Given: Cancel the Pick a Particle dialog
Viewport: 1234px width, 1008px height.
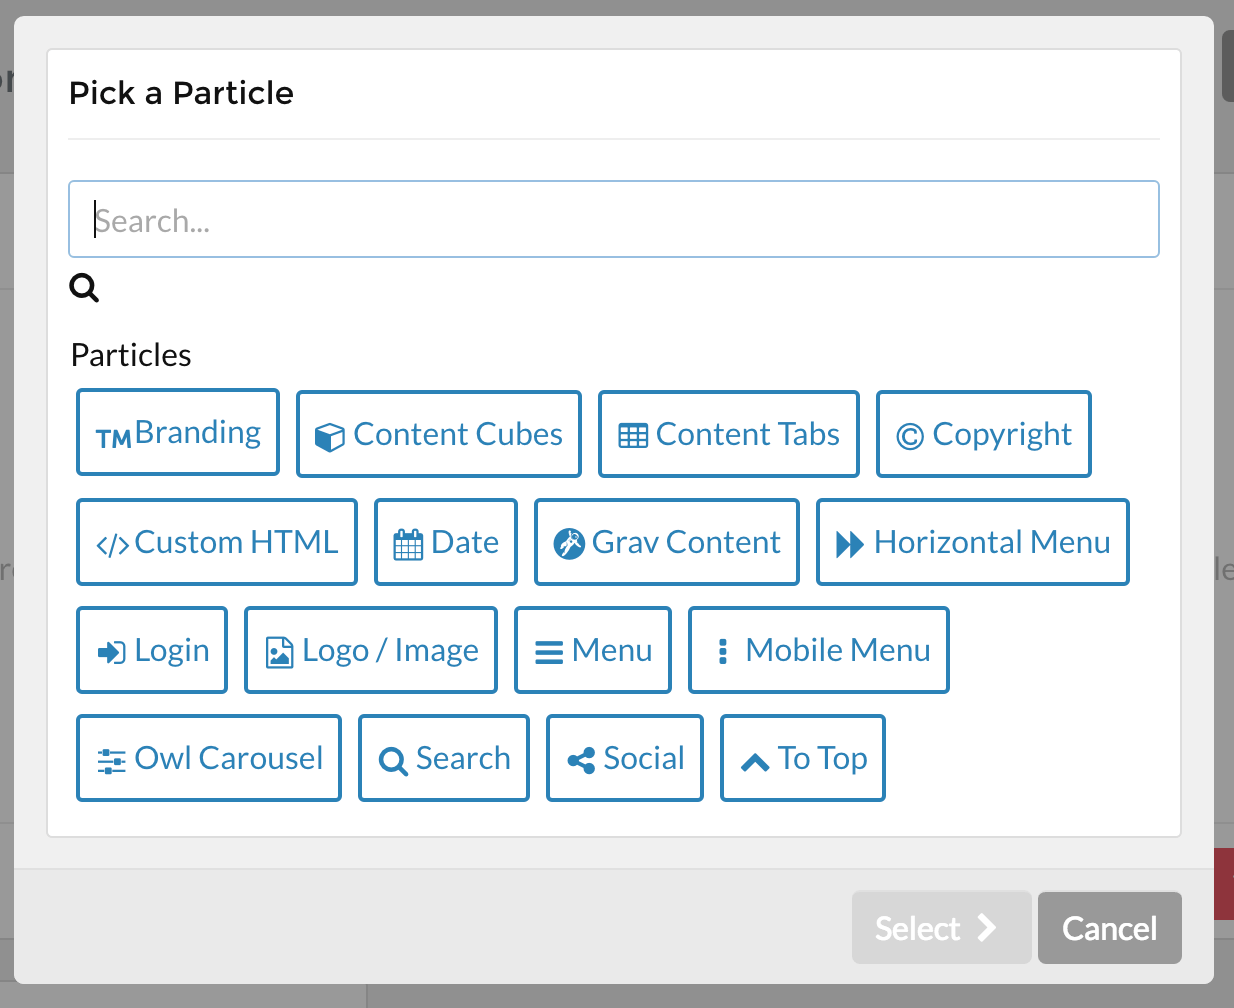Looking at the screenshot, I should click(x=1109, y=929).
